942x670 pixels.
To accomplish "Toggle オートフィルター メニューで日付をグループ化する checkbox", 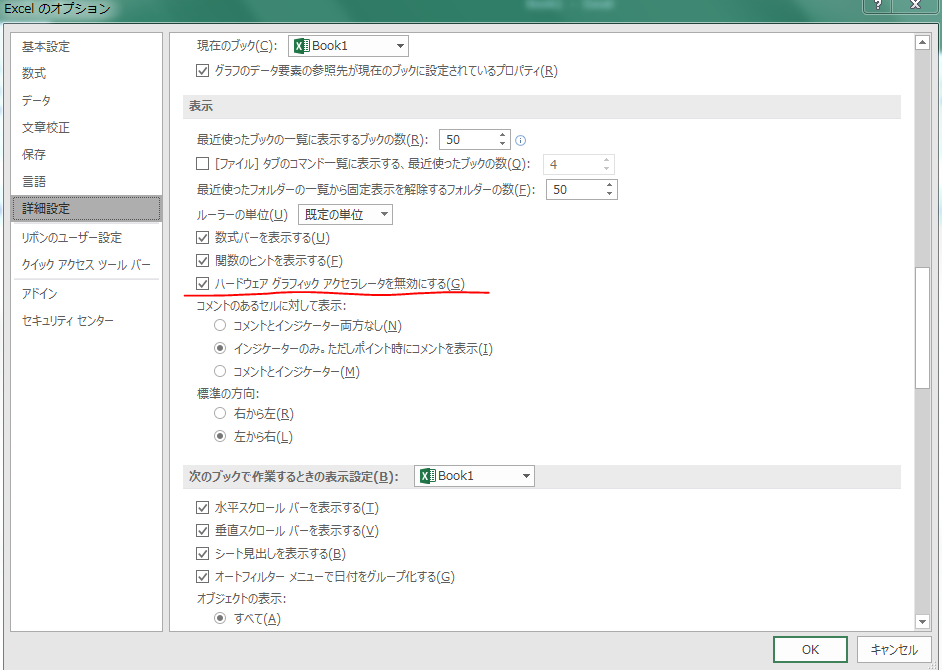I will tap(202, 577).
